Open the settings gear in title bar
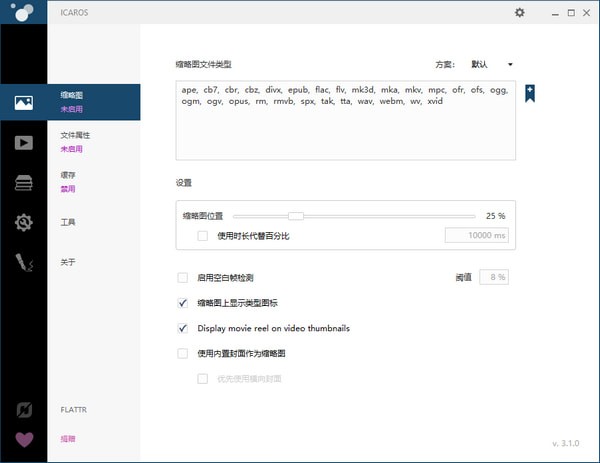600x463 pixels. click(519, 13)
